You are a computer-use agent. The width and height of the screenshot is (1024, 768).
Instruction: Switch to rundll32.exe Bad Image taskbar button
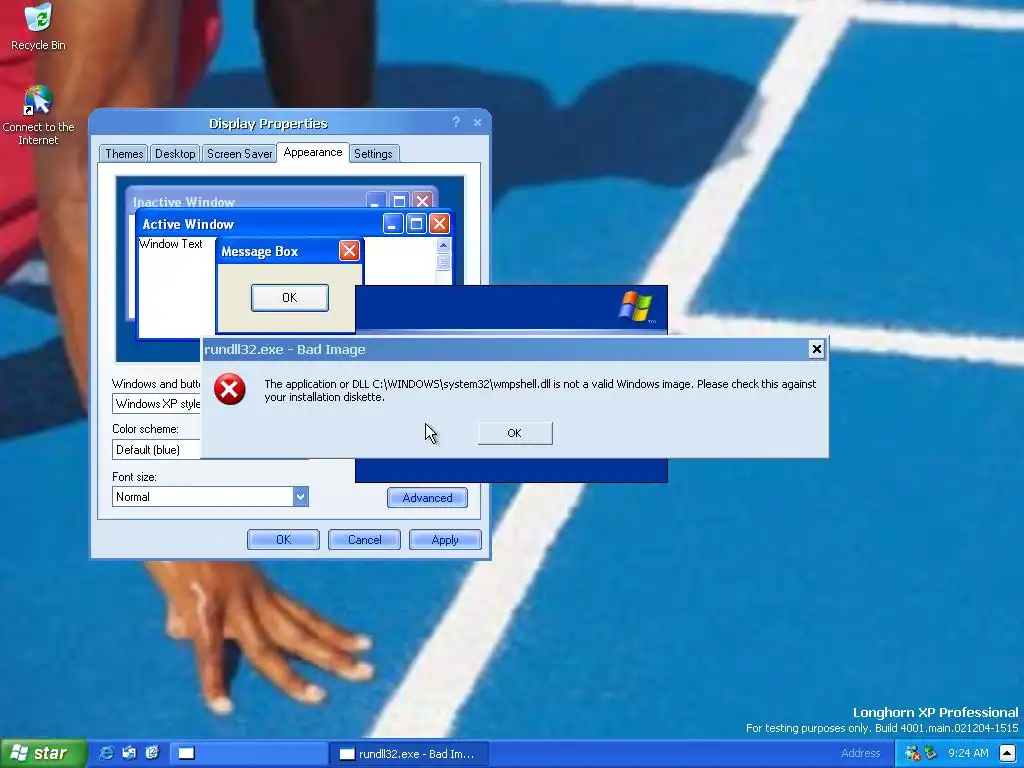pos(408,754)
